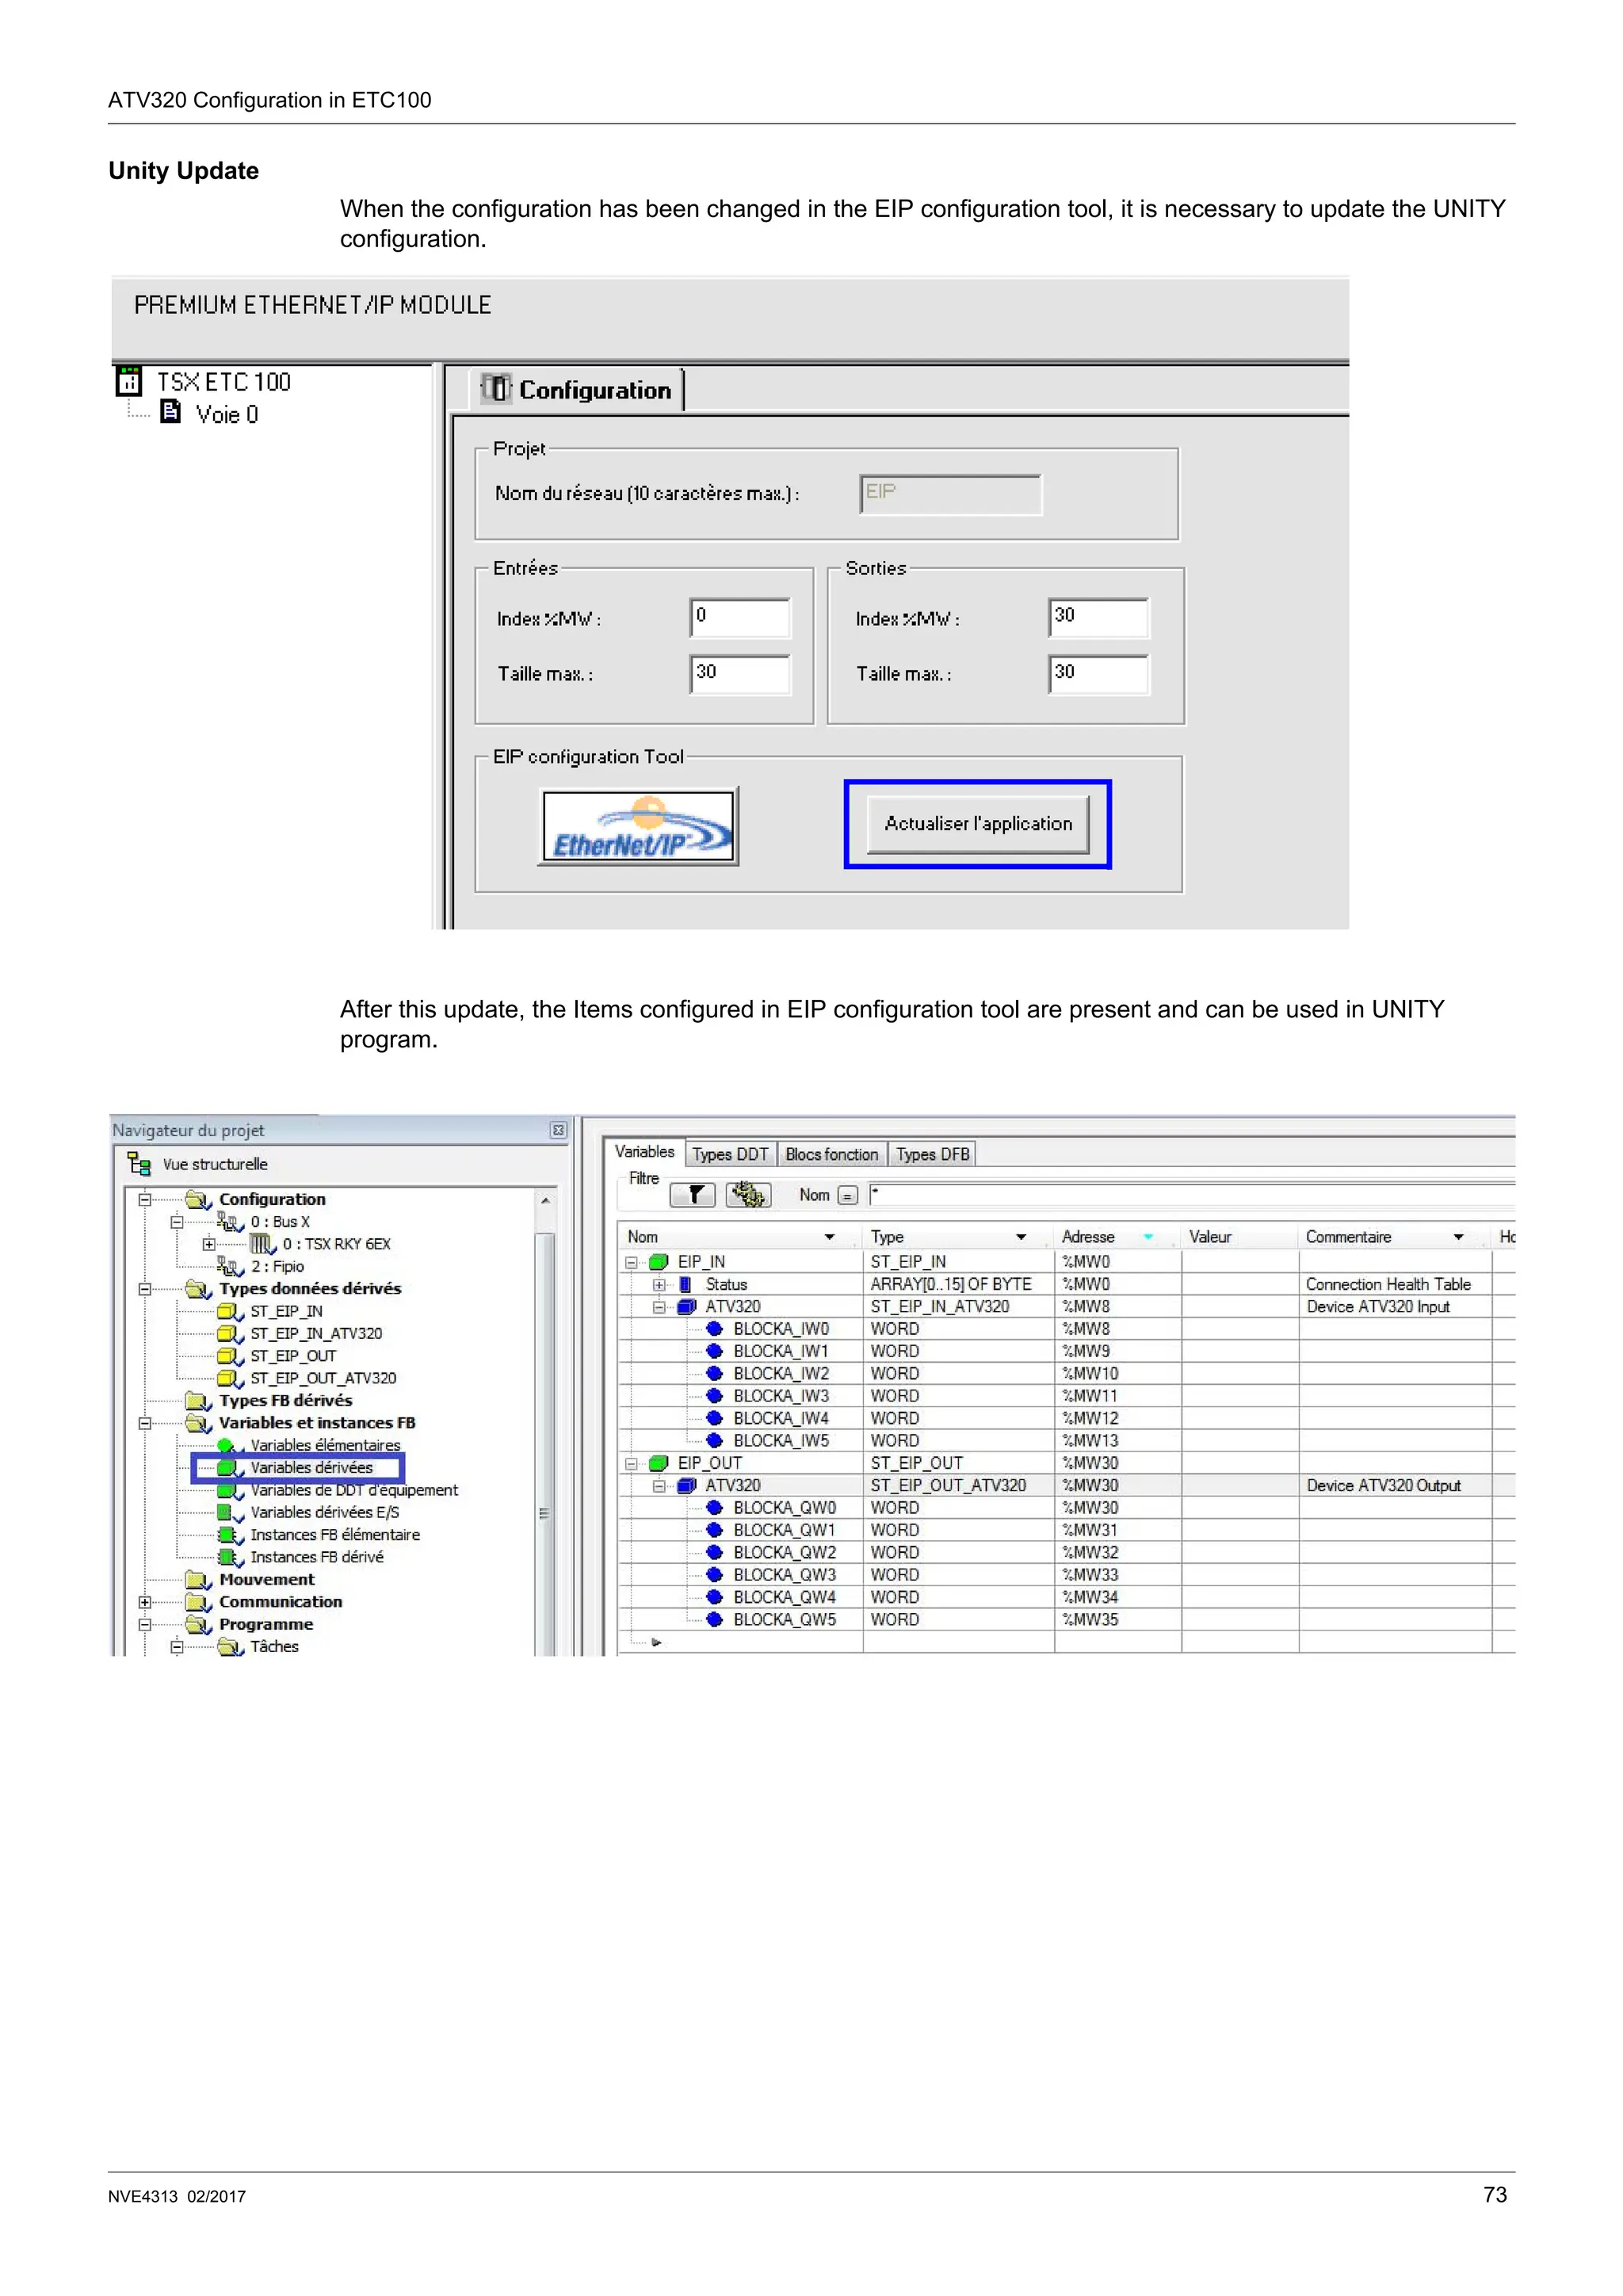Toggle the Nom equals filter button

pyautogui.click(x=847, y=1196)
